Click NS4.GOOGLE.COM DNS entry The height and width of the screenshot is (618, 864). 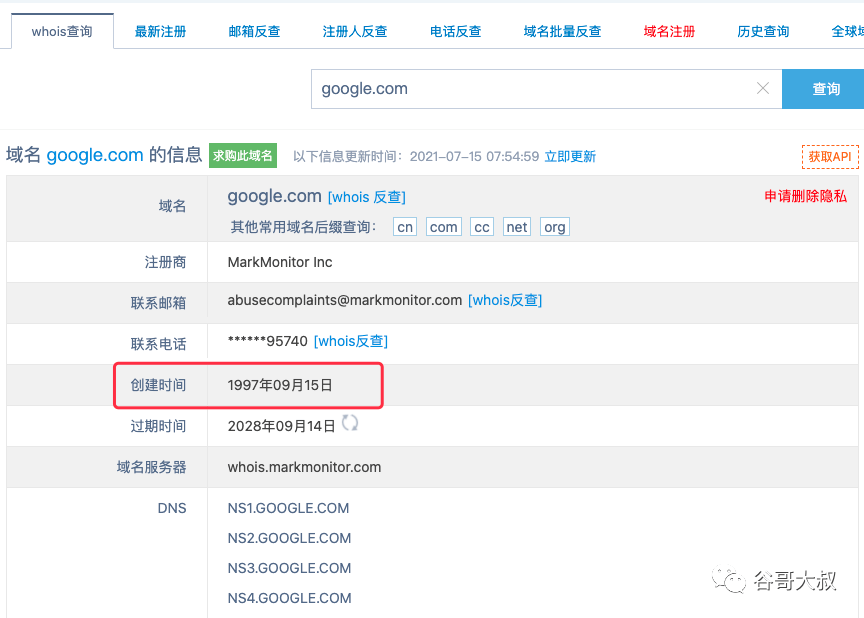coord(289,598)
